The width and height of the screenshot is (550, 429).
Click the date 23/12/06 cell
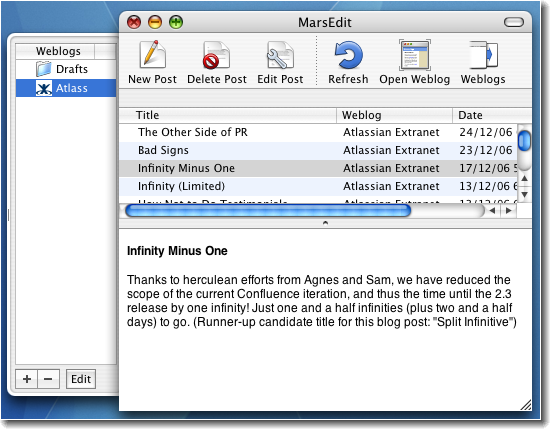(485, 150)
